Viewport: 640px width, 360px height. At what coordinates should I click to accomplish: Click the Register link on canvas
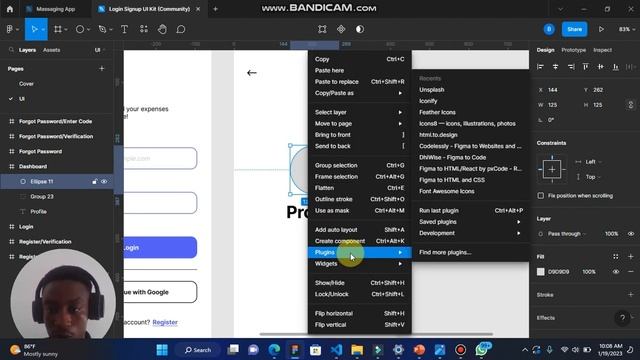(x=165, y=322)
